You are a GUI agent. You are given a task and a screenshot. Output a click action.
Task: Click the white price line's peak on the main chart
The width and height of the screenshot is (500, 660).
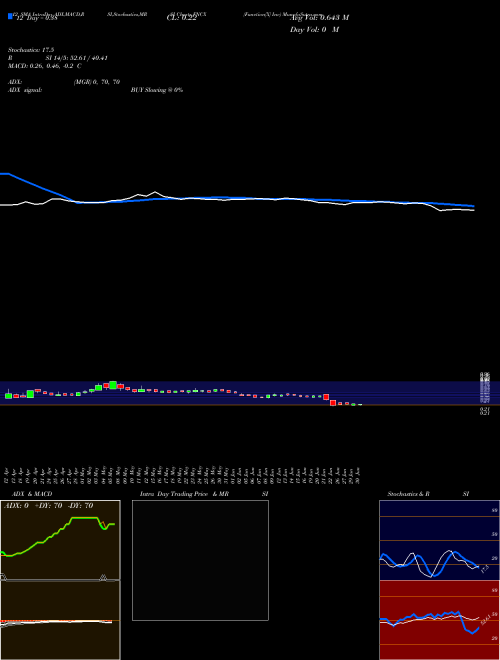tap(154, 192)
